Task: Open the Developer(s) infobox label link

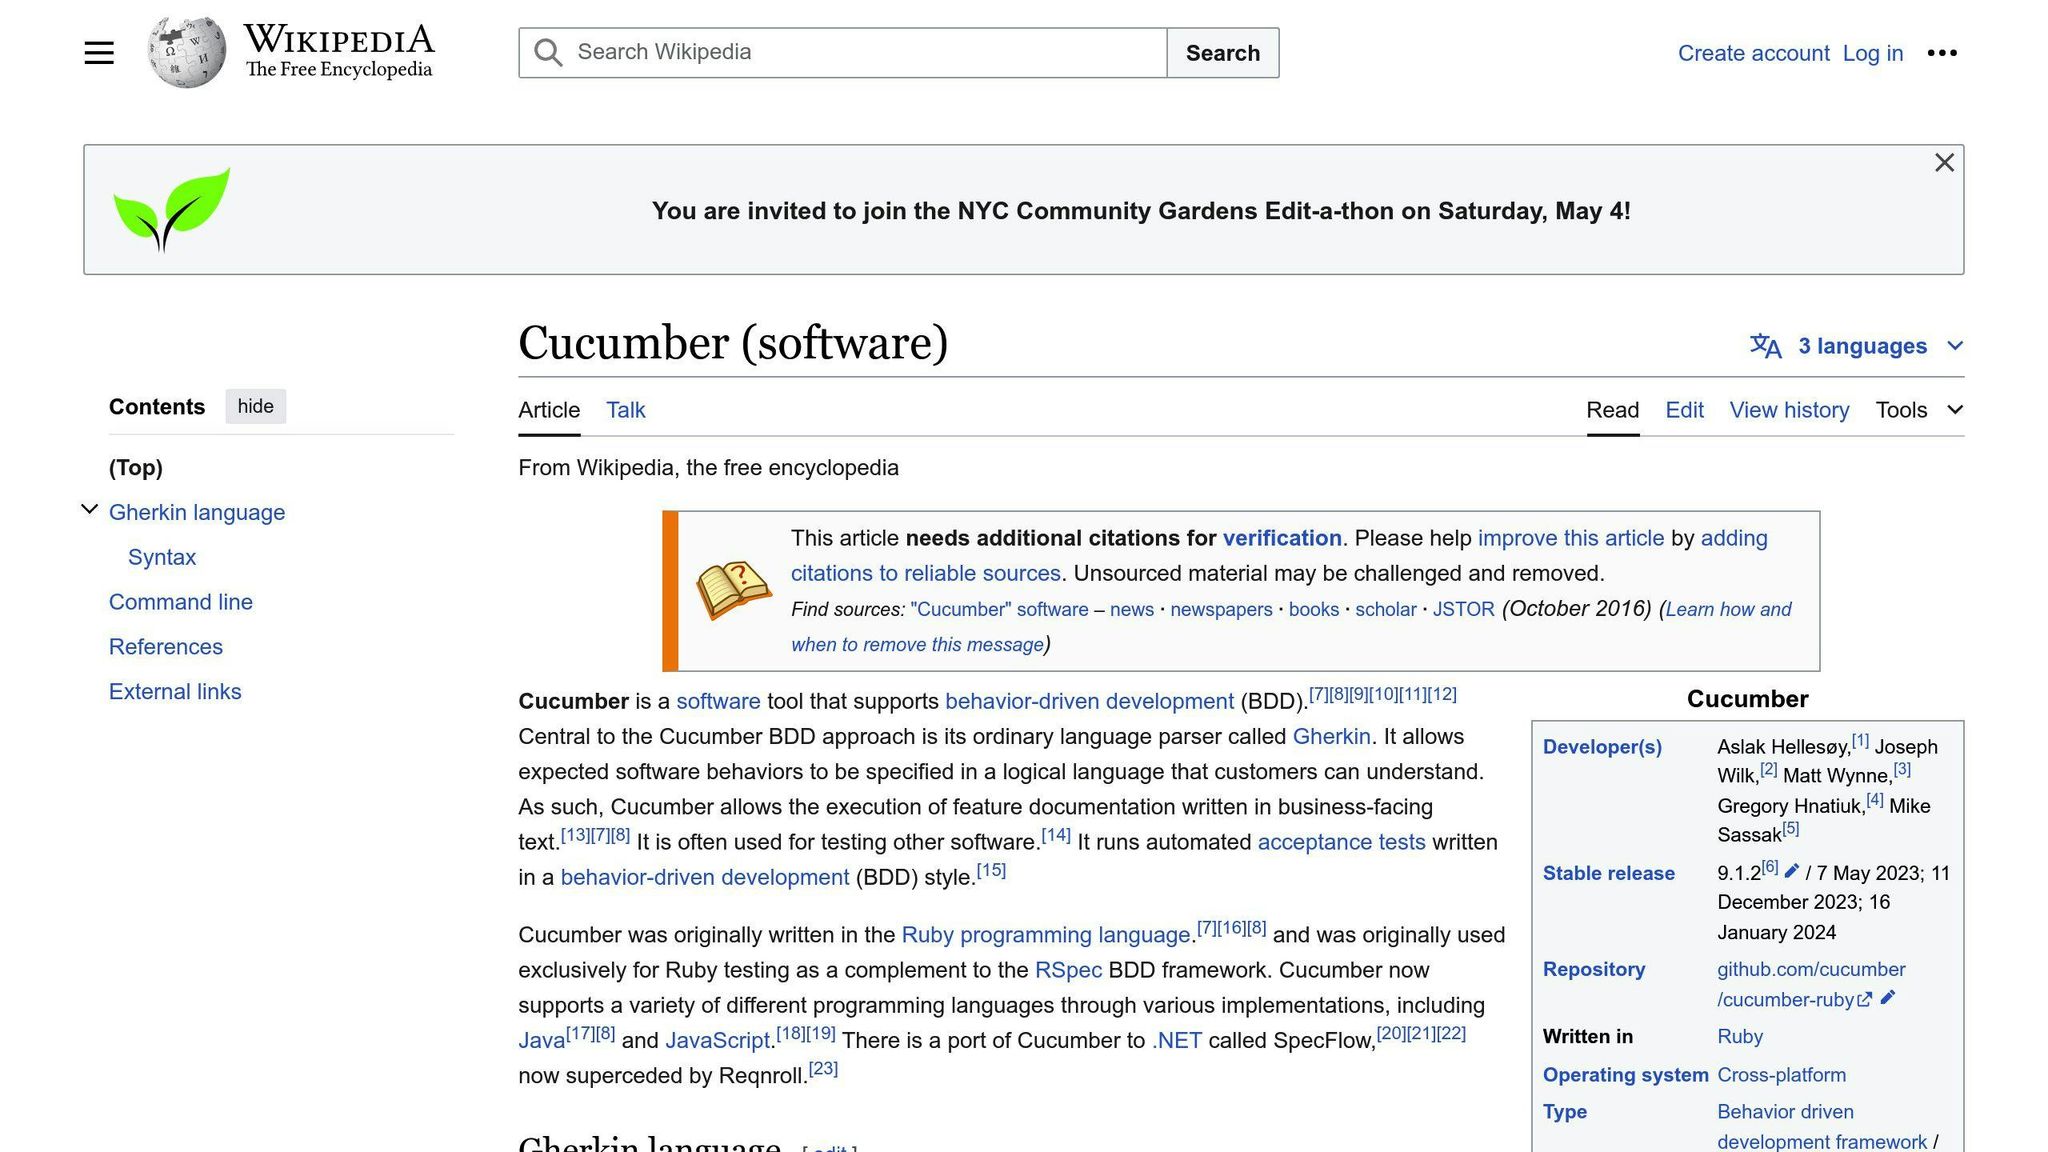Action: 1602,747
